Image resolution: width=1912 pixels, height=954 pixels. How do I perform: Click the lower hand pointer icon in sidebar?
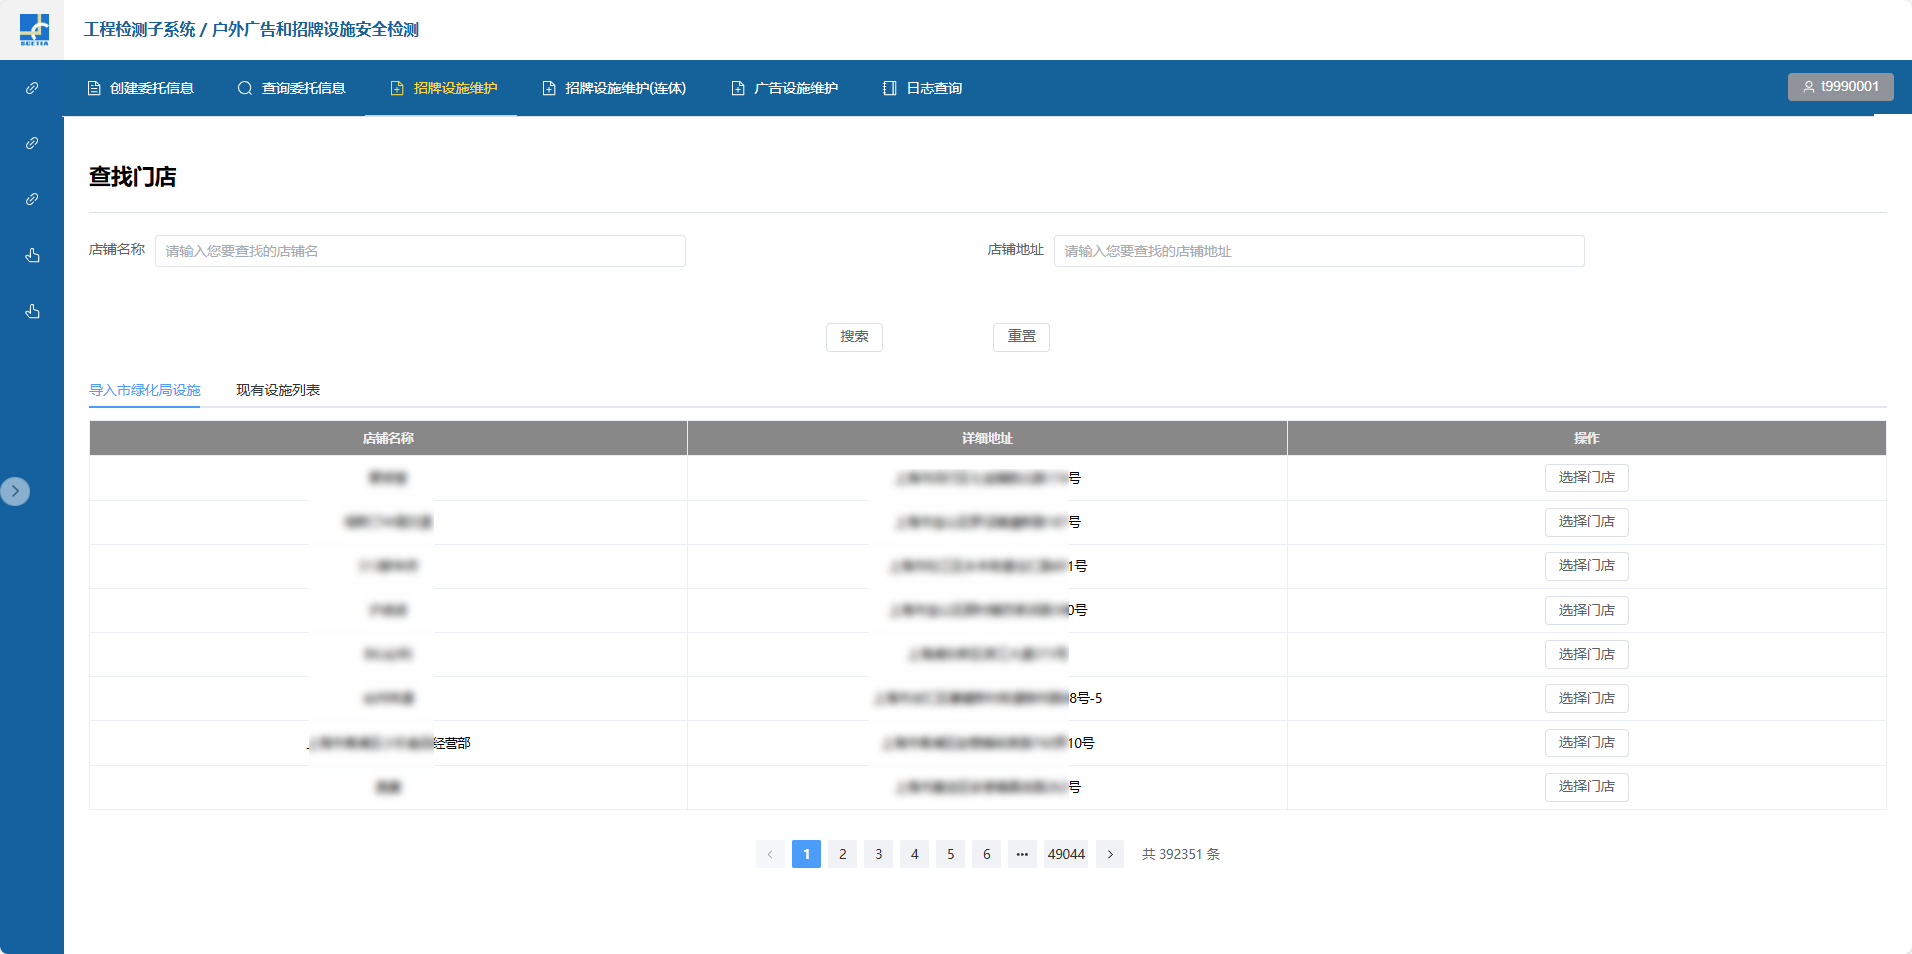[32, 311]
